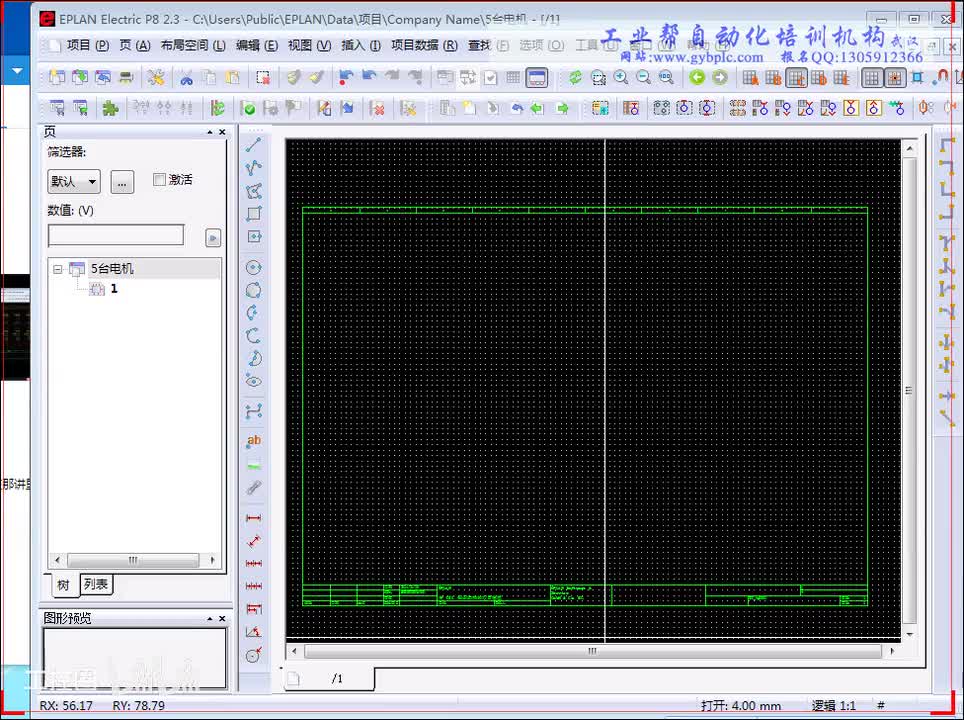Click the project check green checkmark icon
Screen dimensions: 964x720
tap(248, 109)
